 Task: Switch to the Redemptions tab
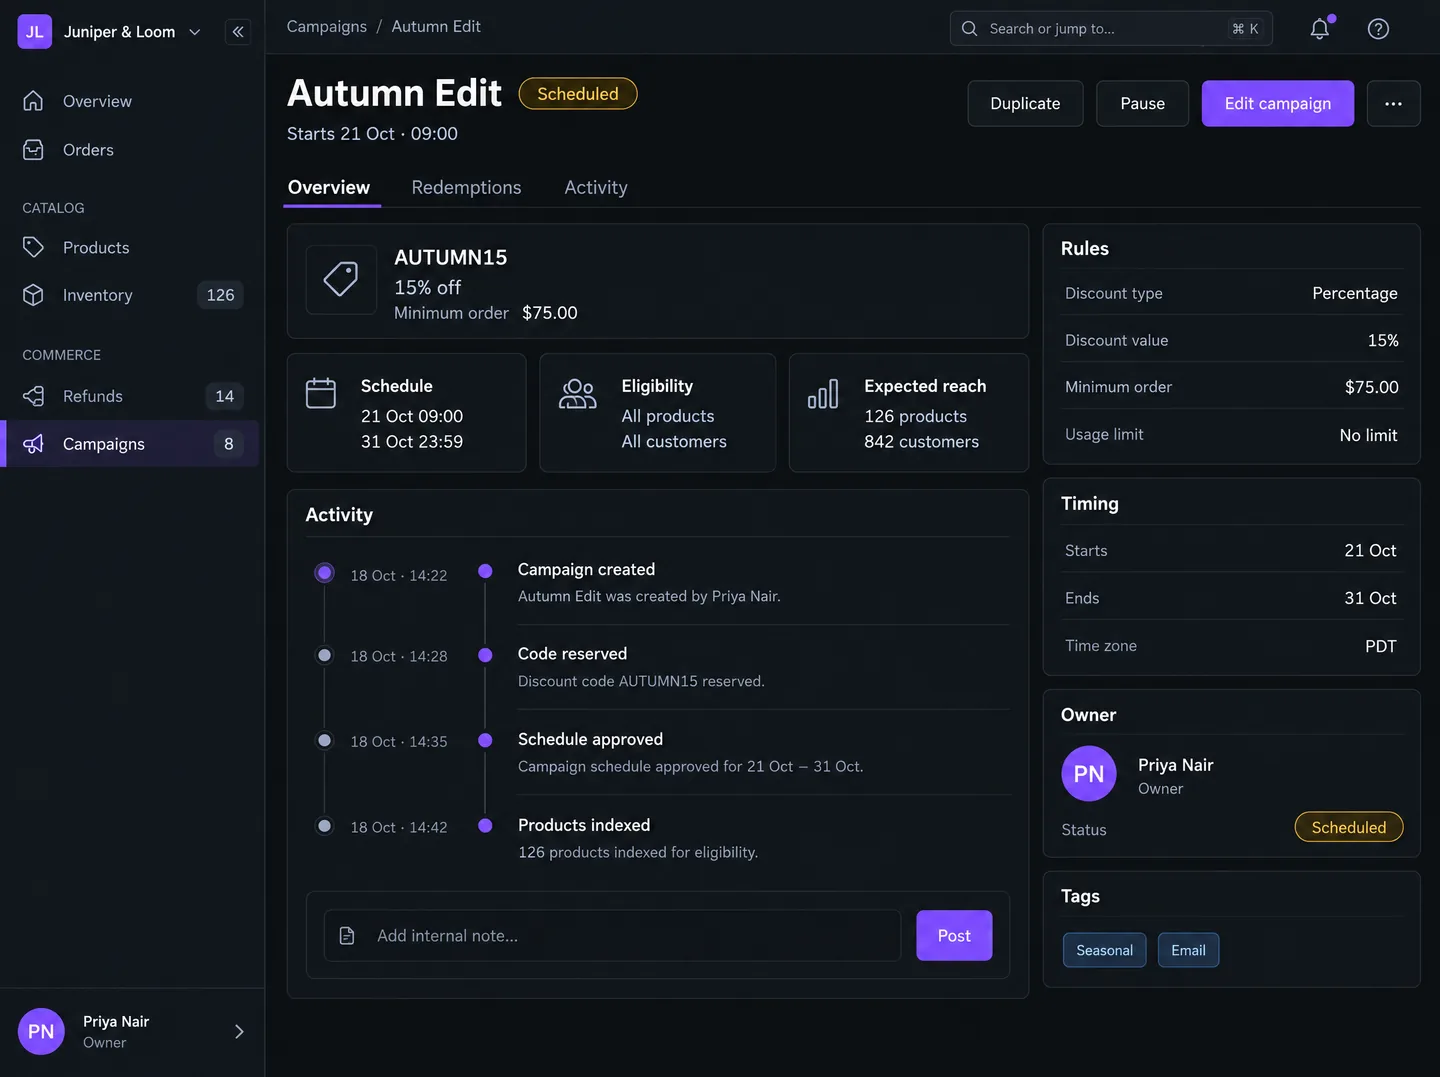(x=466, y=188)
